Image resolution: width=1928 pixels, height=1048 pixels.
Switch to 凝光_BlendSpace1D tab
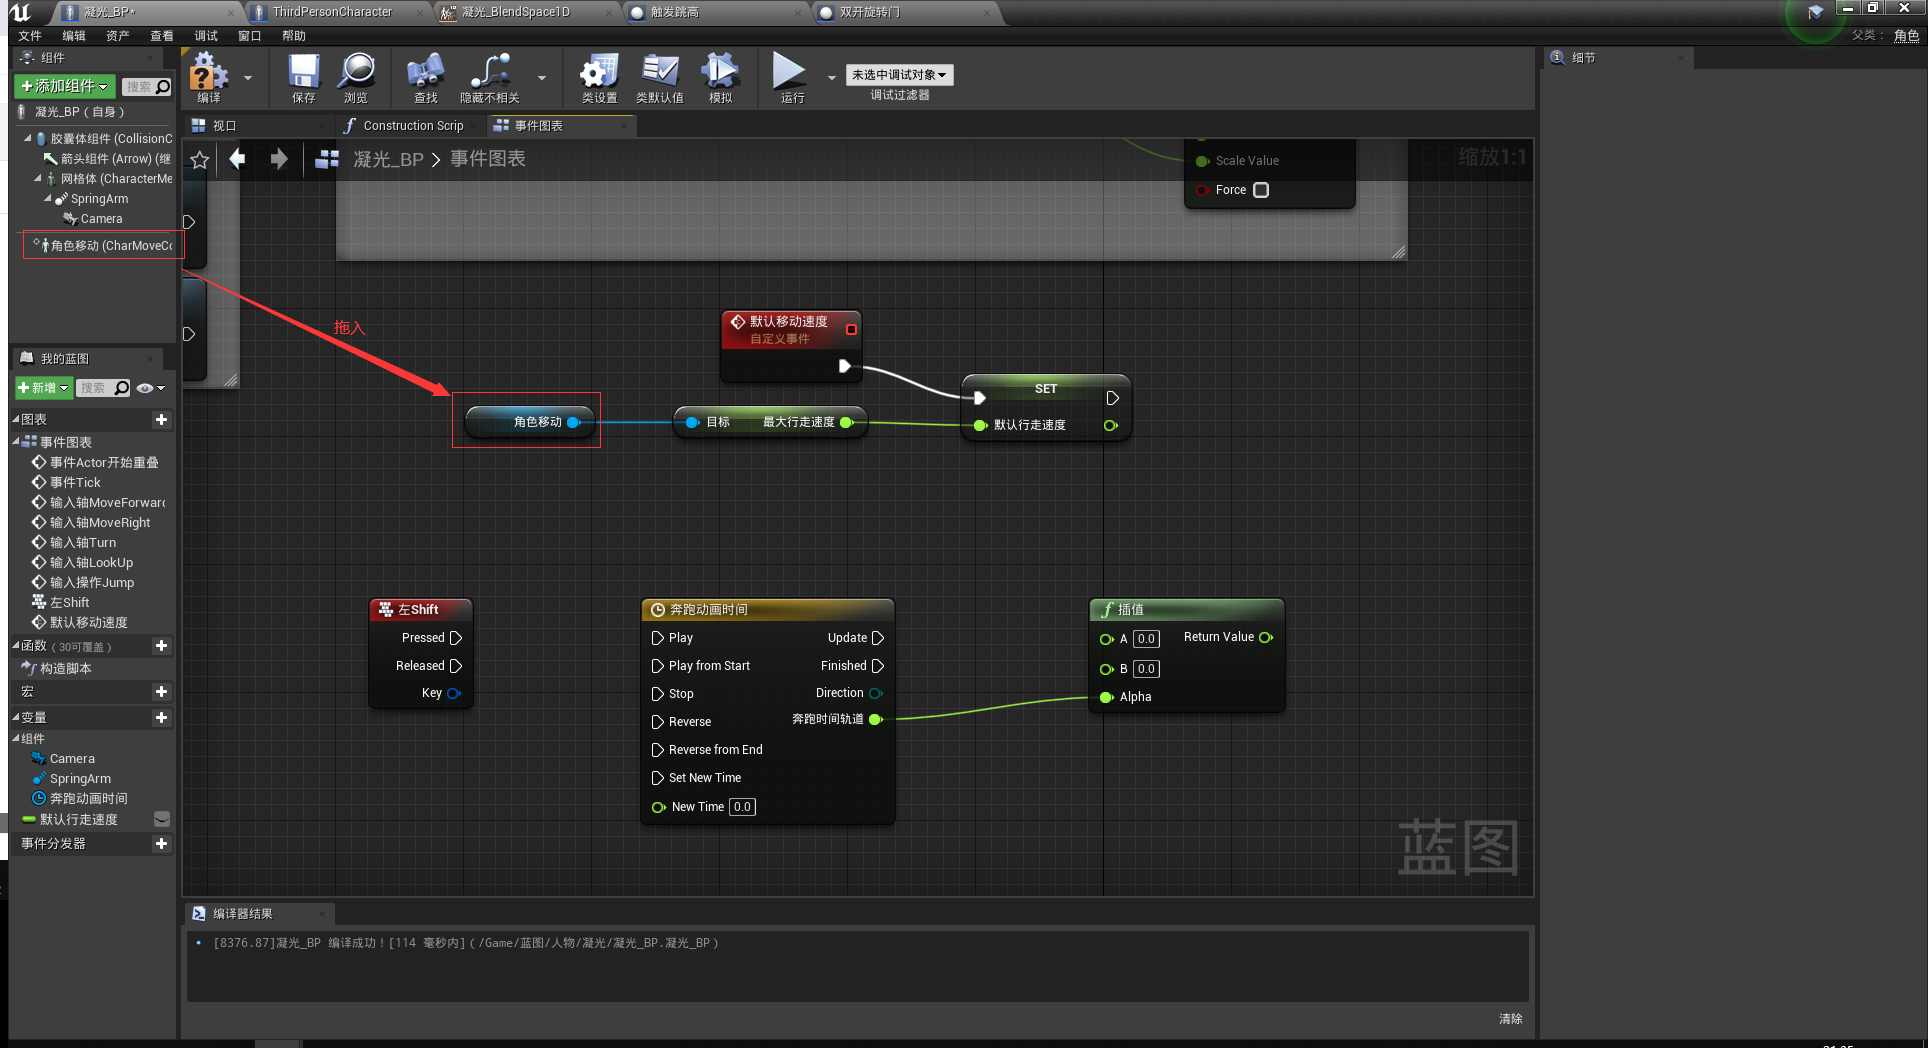click(x=516, y=12)
